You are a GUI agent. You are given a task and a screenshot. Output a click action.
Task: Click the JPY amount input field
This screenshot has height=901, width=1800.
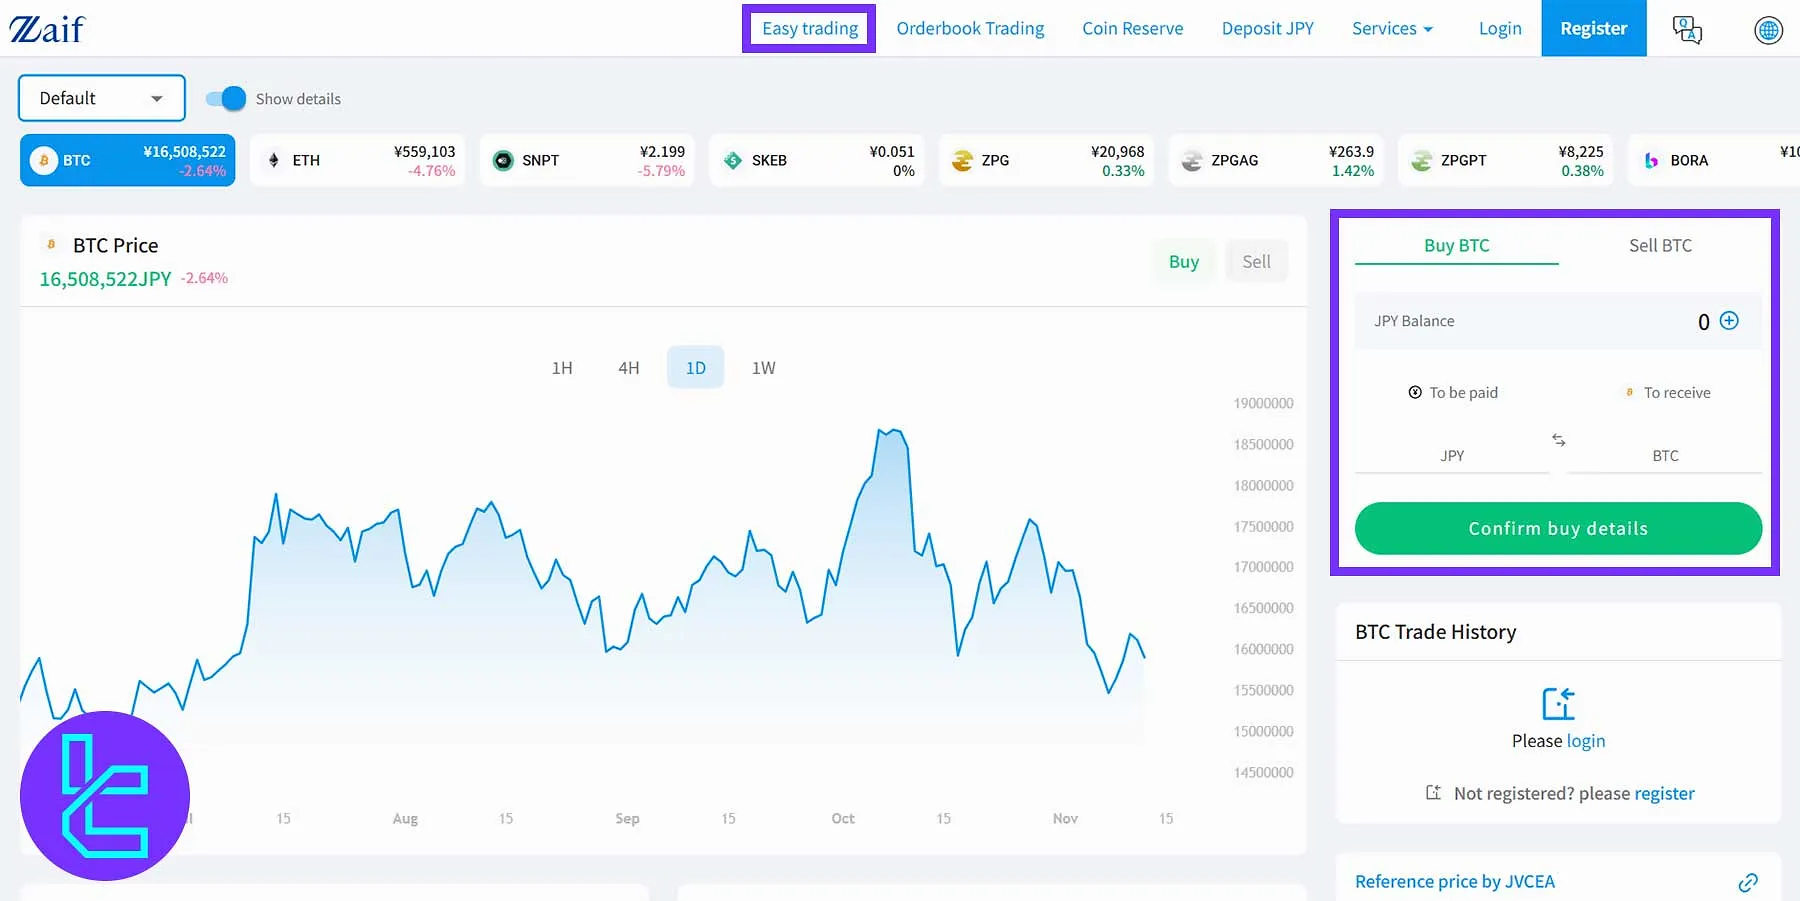tap(1452, 455)
